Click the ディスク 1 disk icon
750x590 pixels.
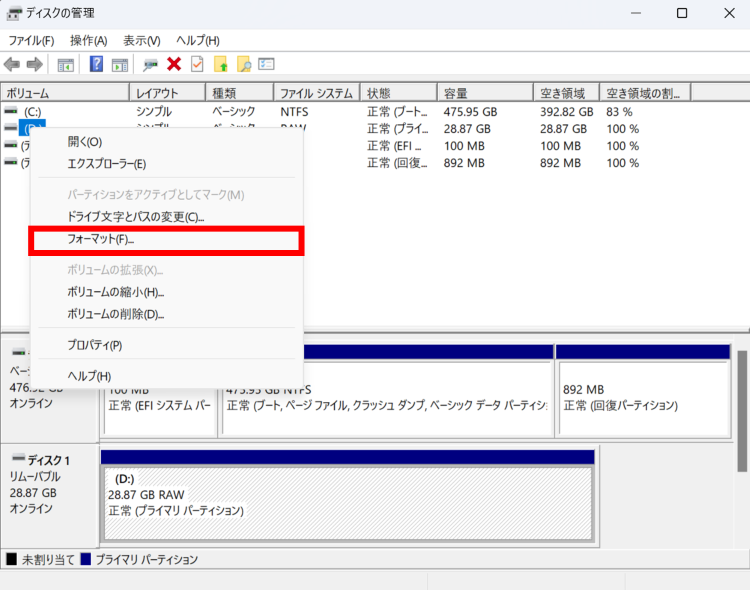[18, 458]
